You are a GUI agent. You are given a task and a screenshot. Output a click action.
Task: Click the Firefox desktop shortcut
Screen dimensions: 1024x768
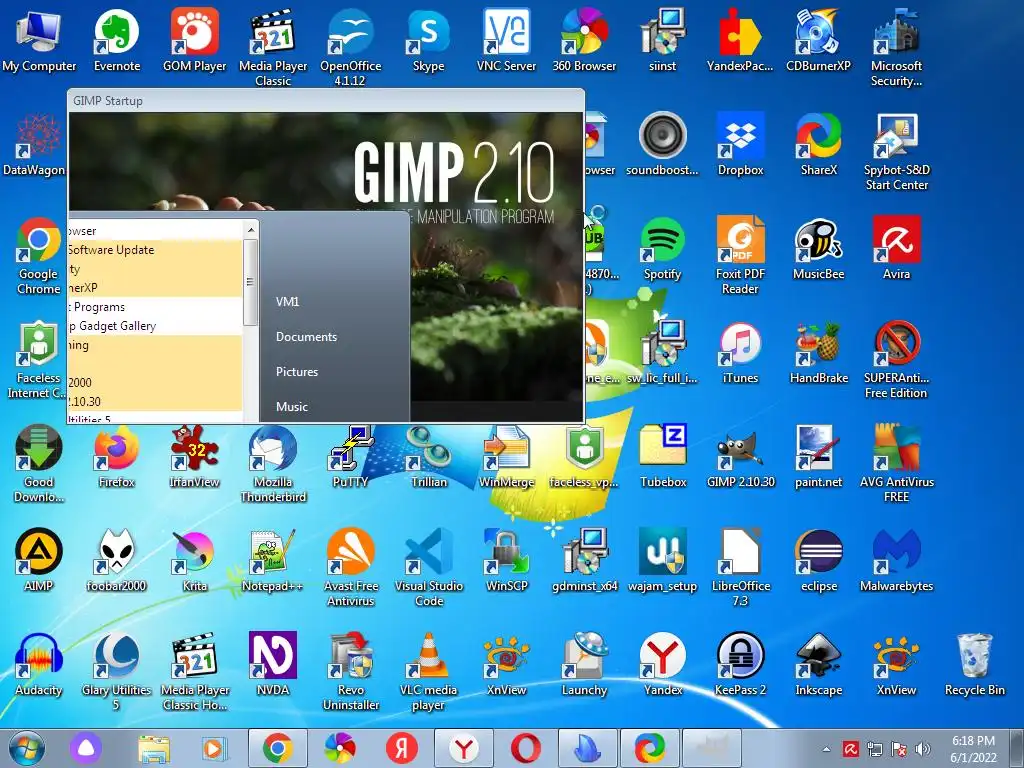[x=117, y=456]
